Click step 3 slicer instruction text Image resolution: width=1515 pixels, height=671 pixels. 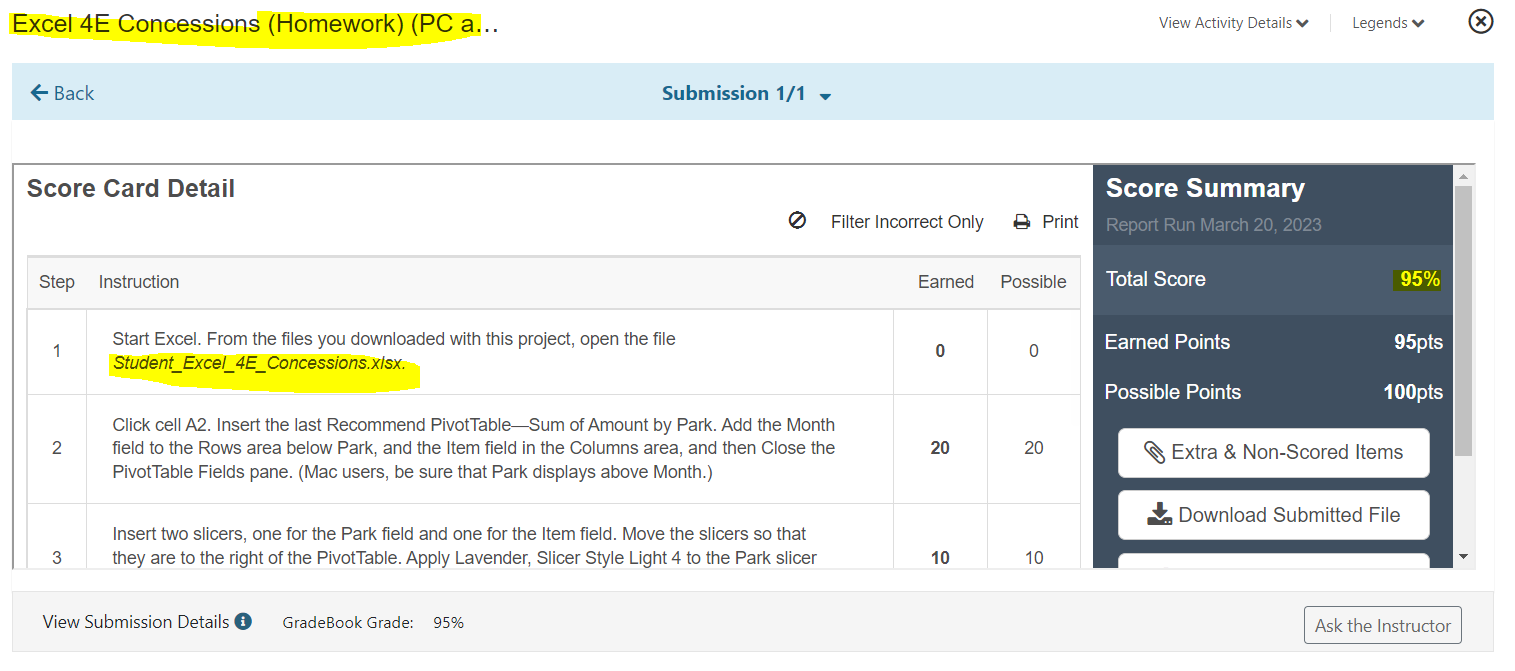click(x=464, y=546)
